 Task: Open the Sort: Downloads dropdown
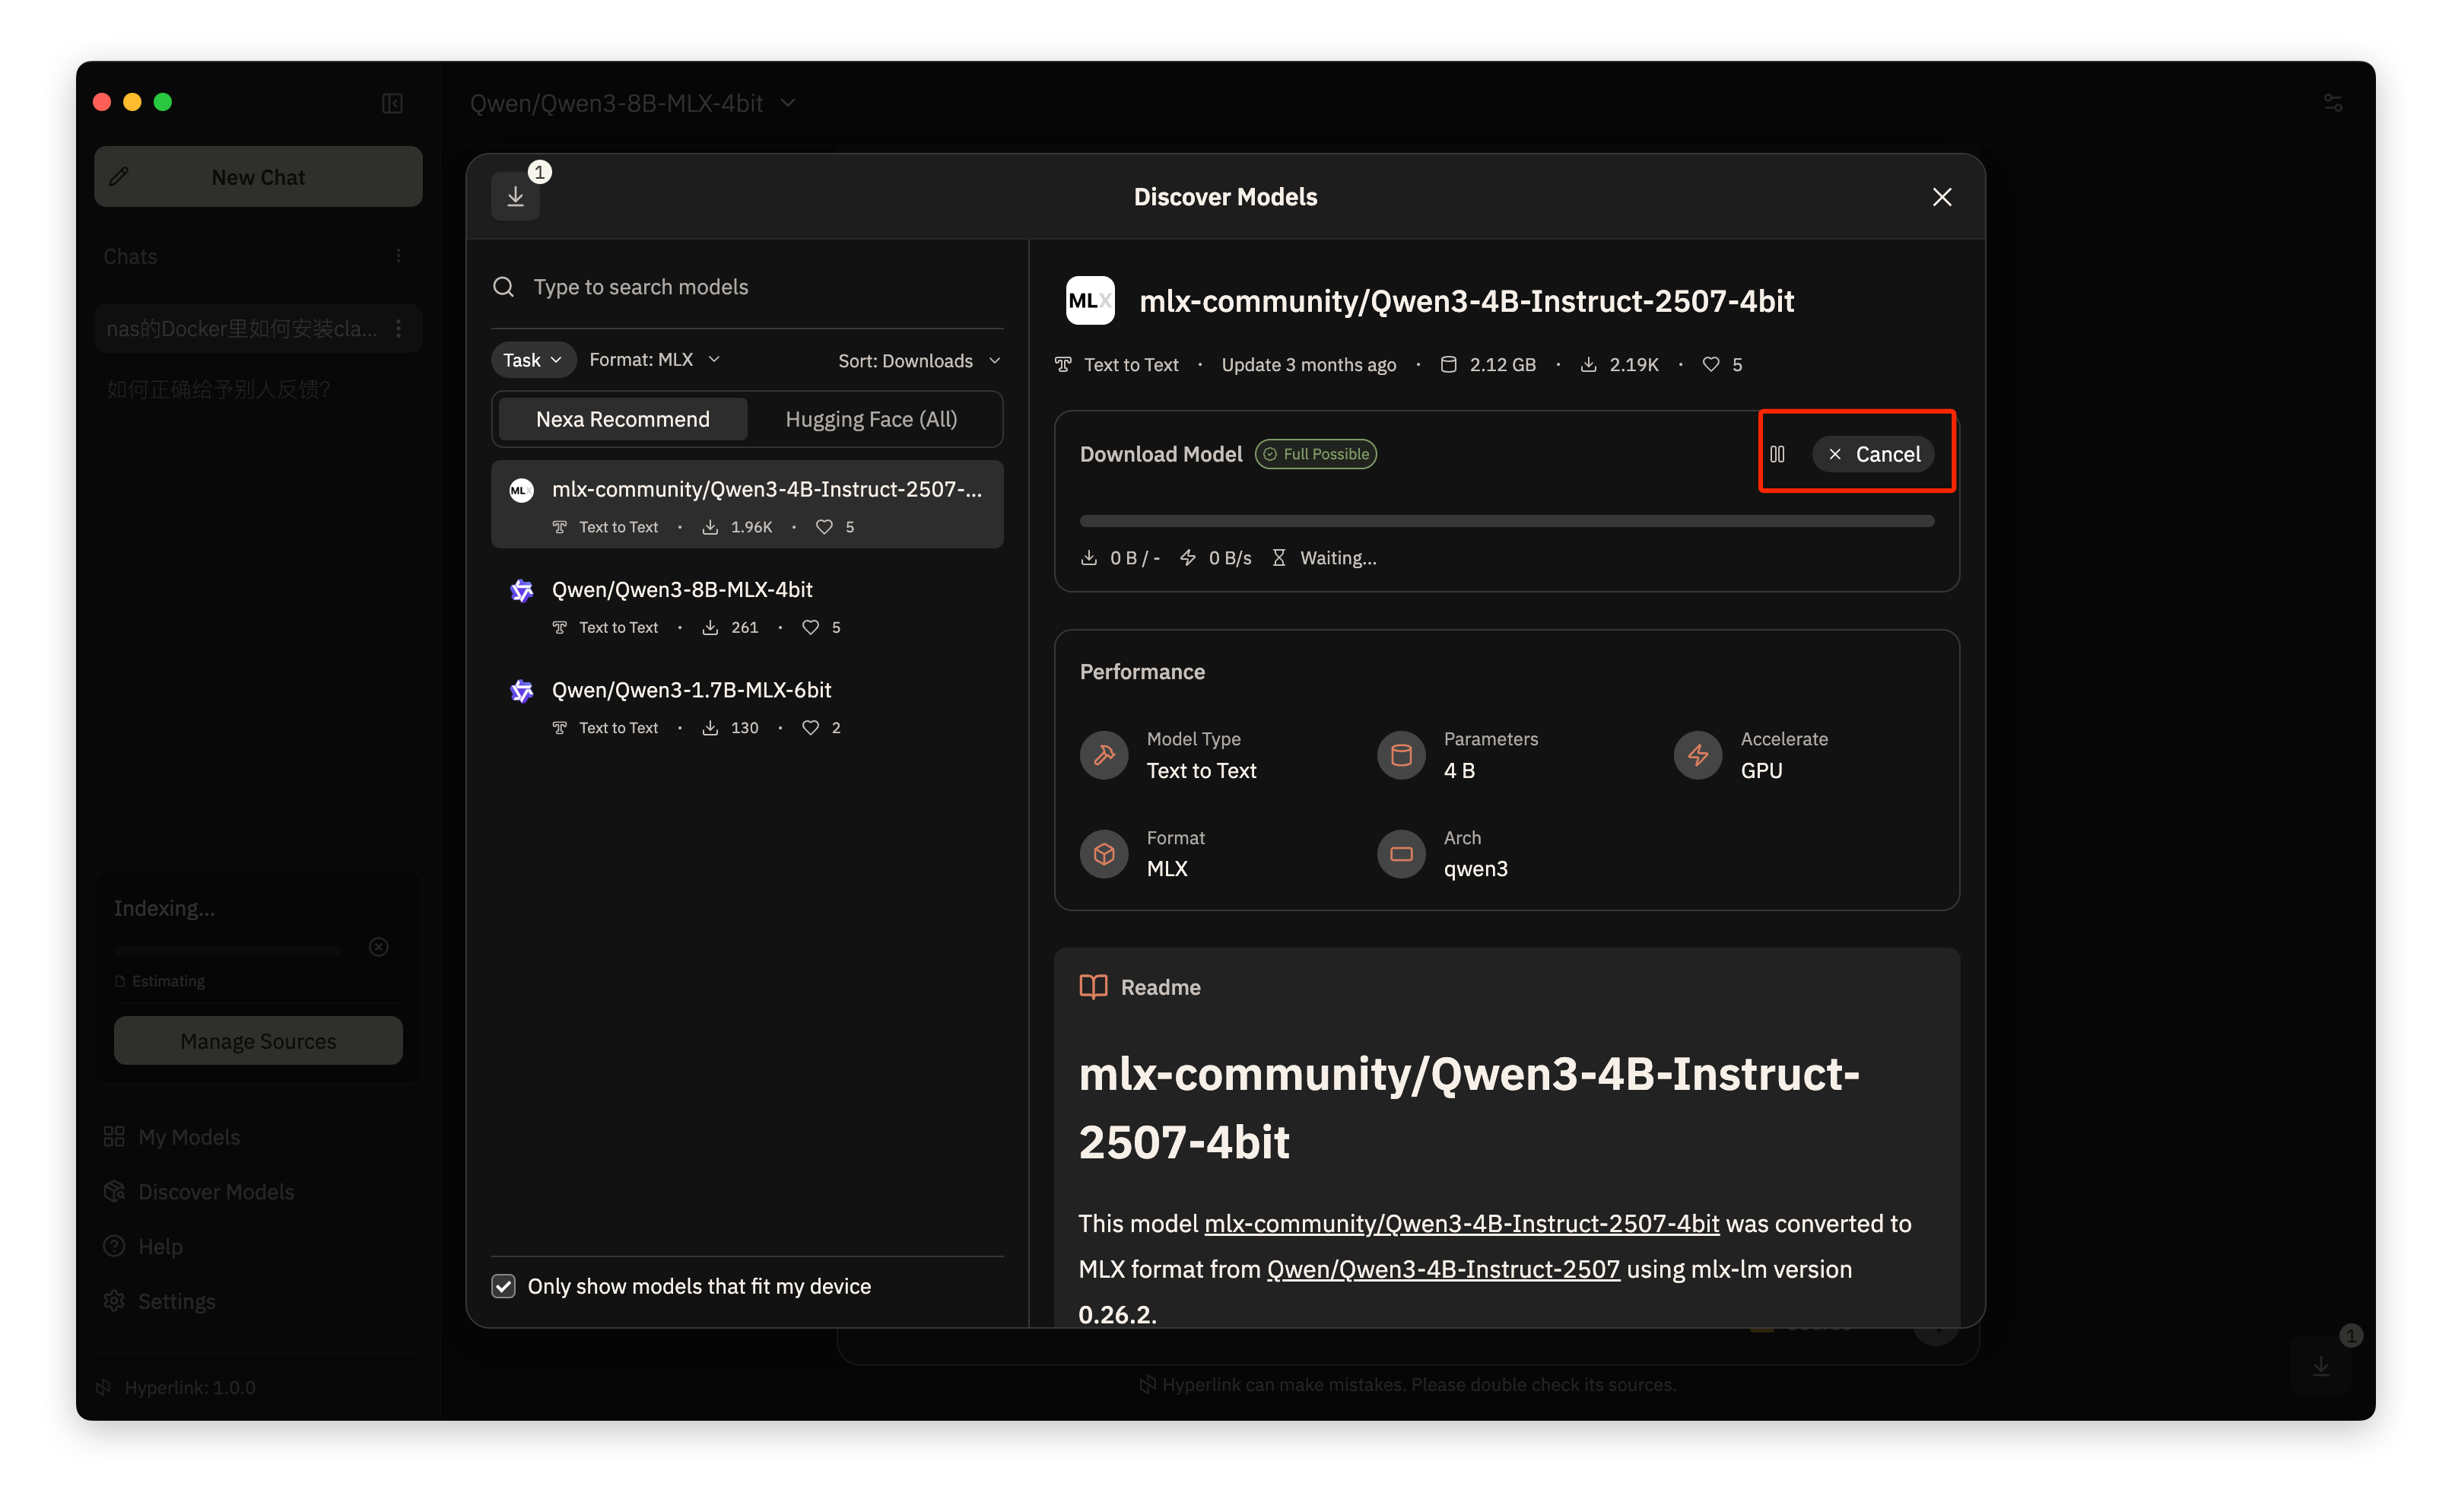(918, 361)
